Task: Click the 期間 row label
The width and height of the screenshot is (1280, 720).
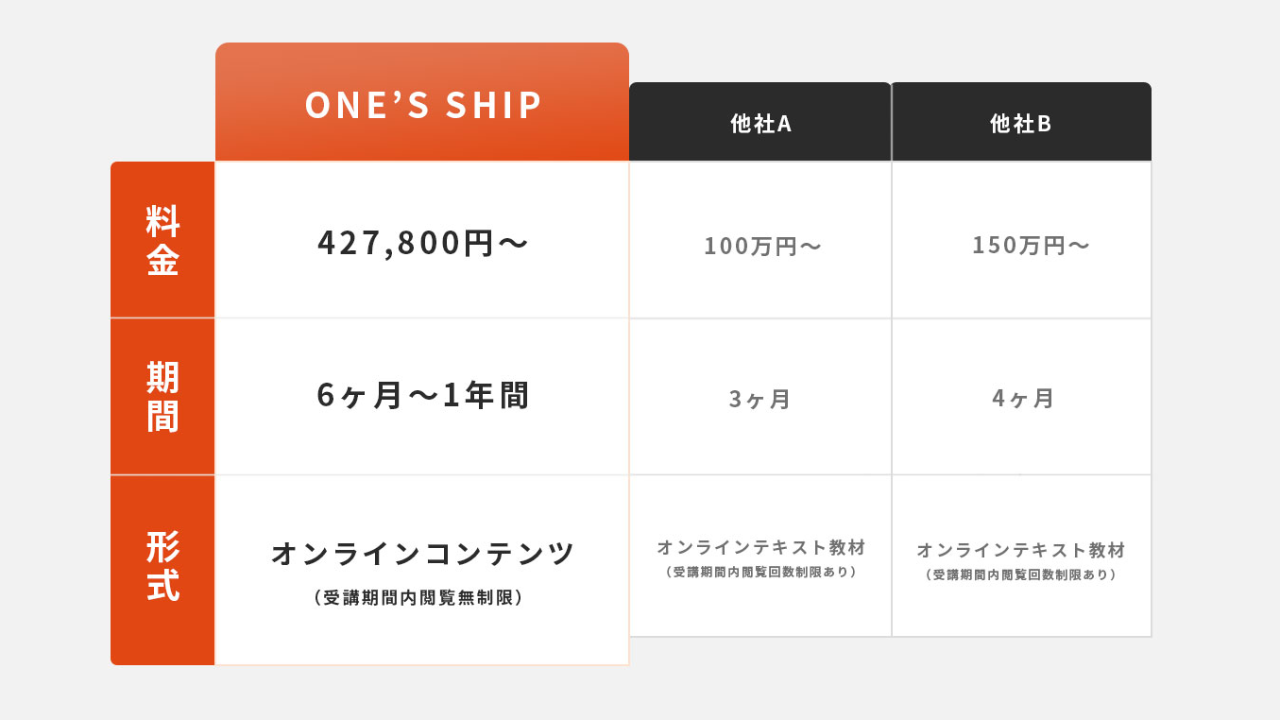Action: pyautogui.click(x=163, y=397)
